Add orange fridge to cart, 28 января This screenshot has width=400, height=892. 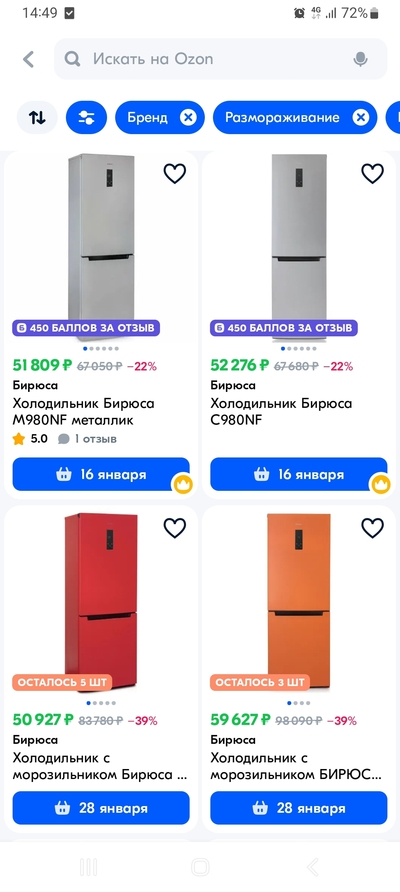299,808
